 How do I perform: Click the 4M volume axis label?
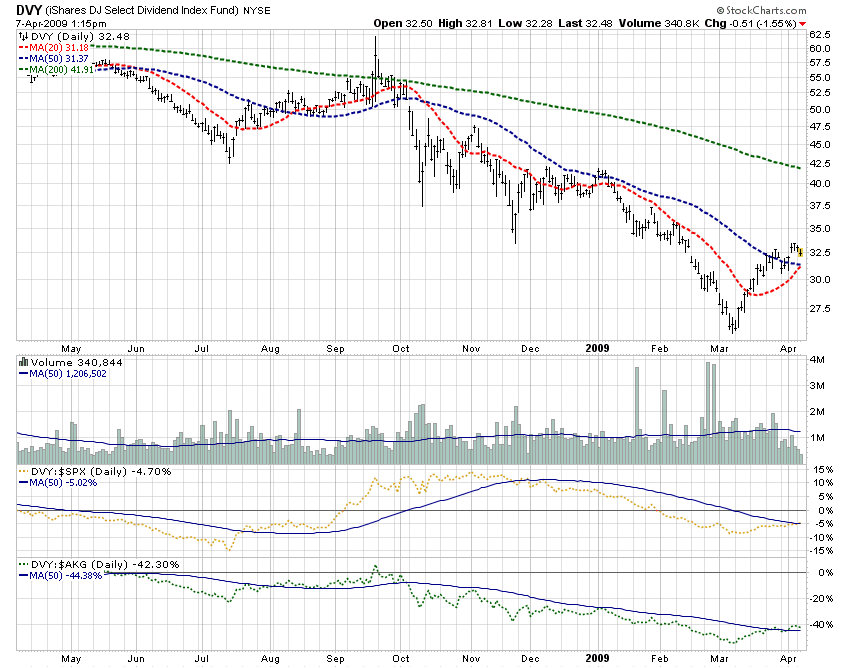click(x=817, y=359)
